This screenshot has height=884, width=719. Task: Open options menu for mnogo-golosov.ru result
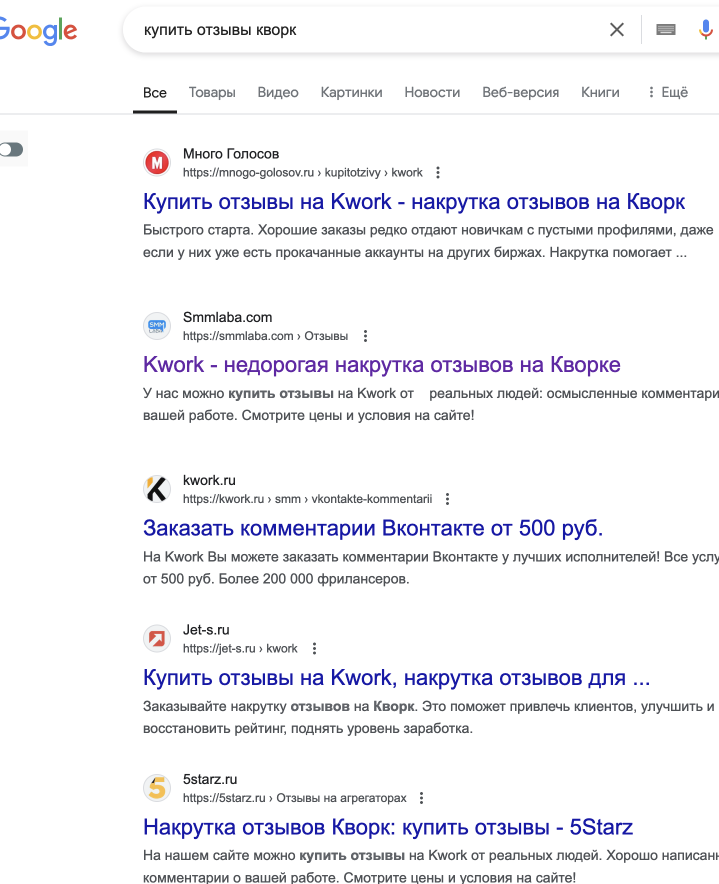(x=438, y=173)
